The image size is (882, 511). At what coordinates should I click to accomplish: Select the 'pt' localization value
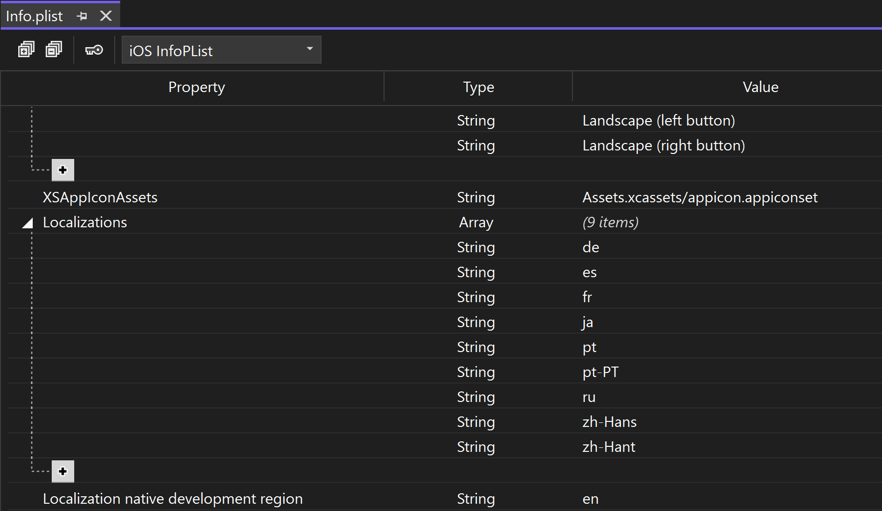point(590,347)
